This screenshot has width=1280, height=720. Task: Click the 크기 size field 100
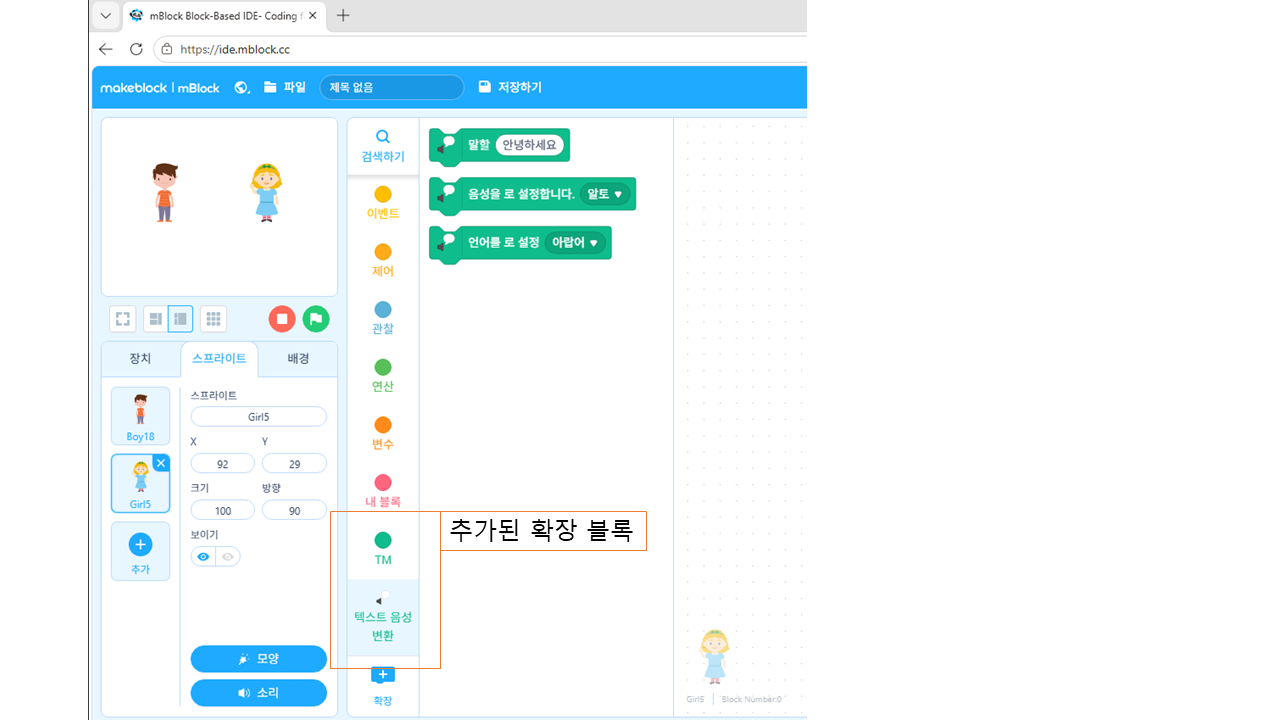click(223, 511)
